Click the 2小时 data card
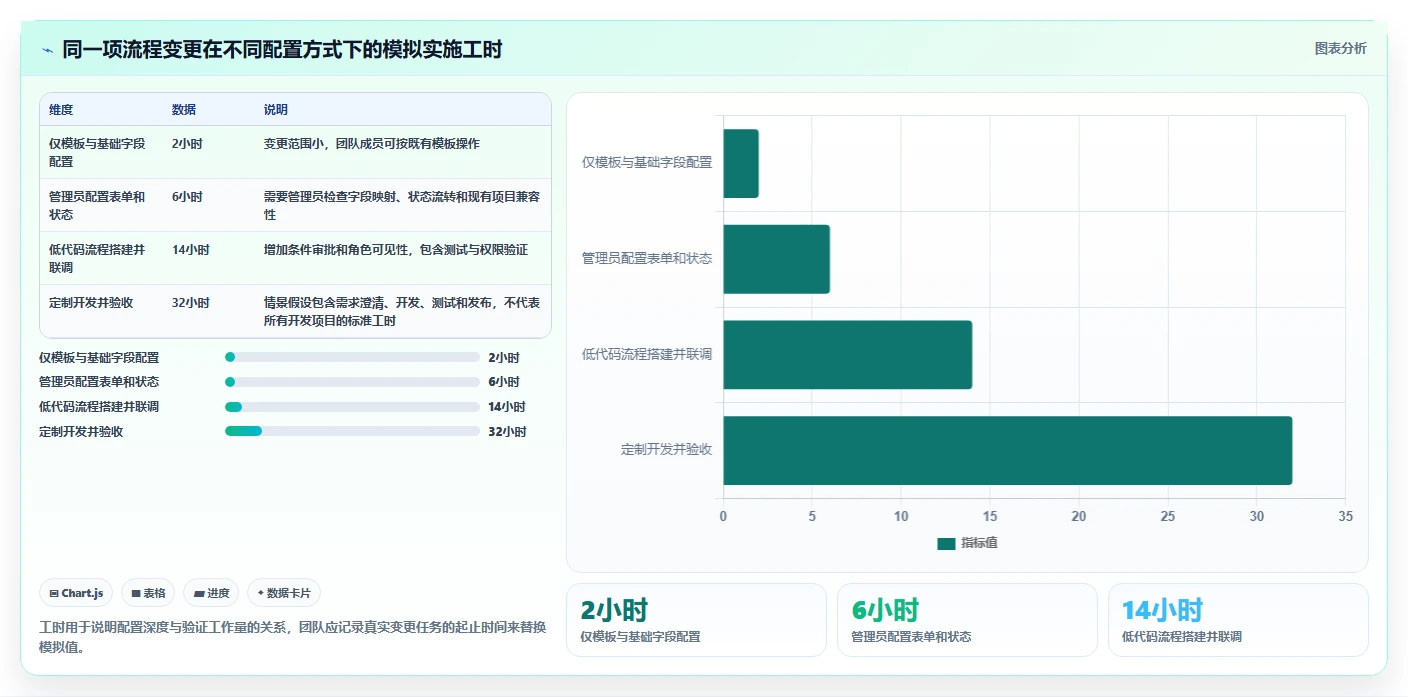 tap(696, 620)
